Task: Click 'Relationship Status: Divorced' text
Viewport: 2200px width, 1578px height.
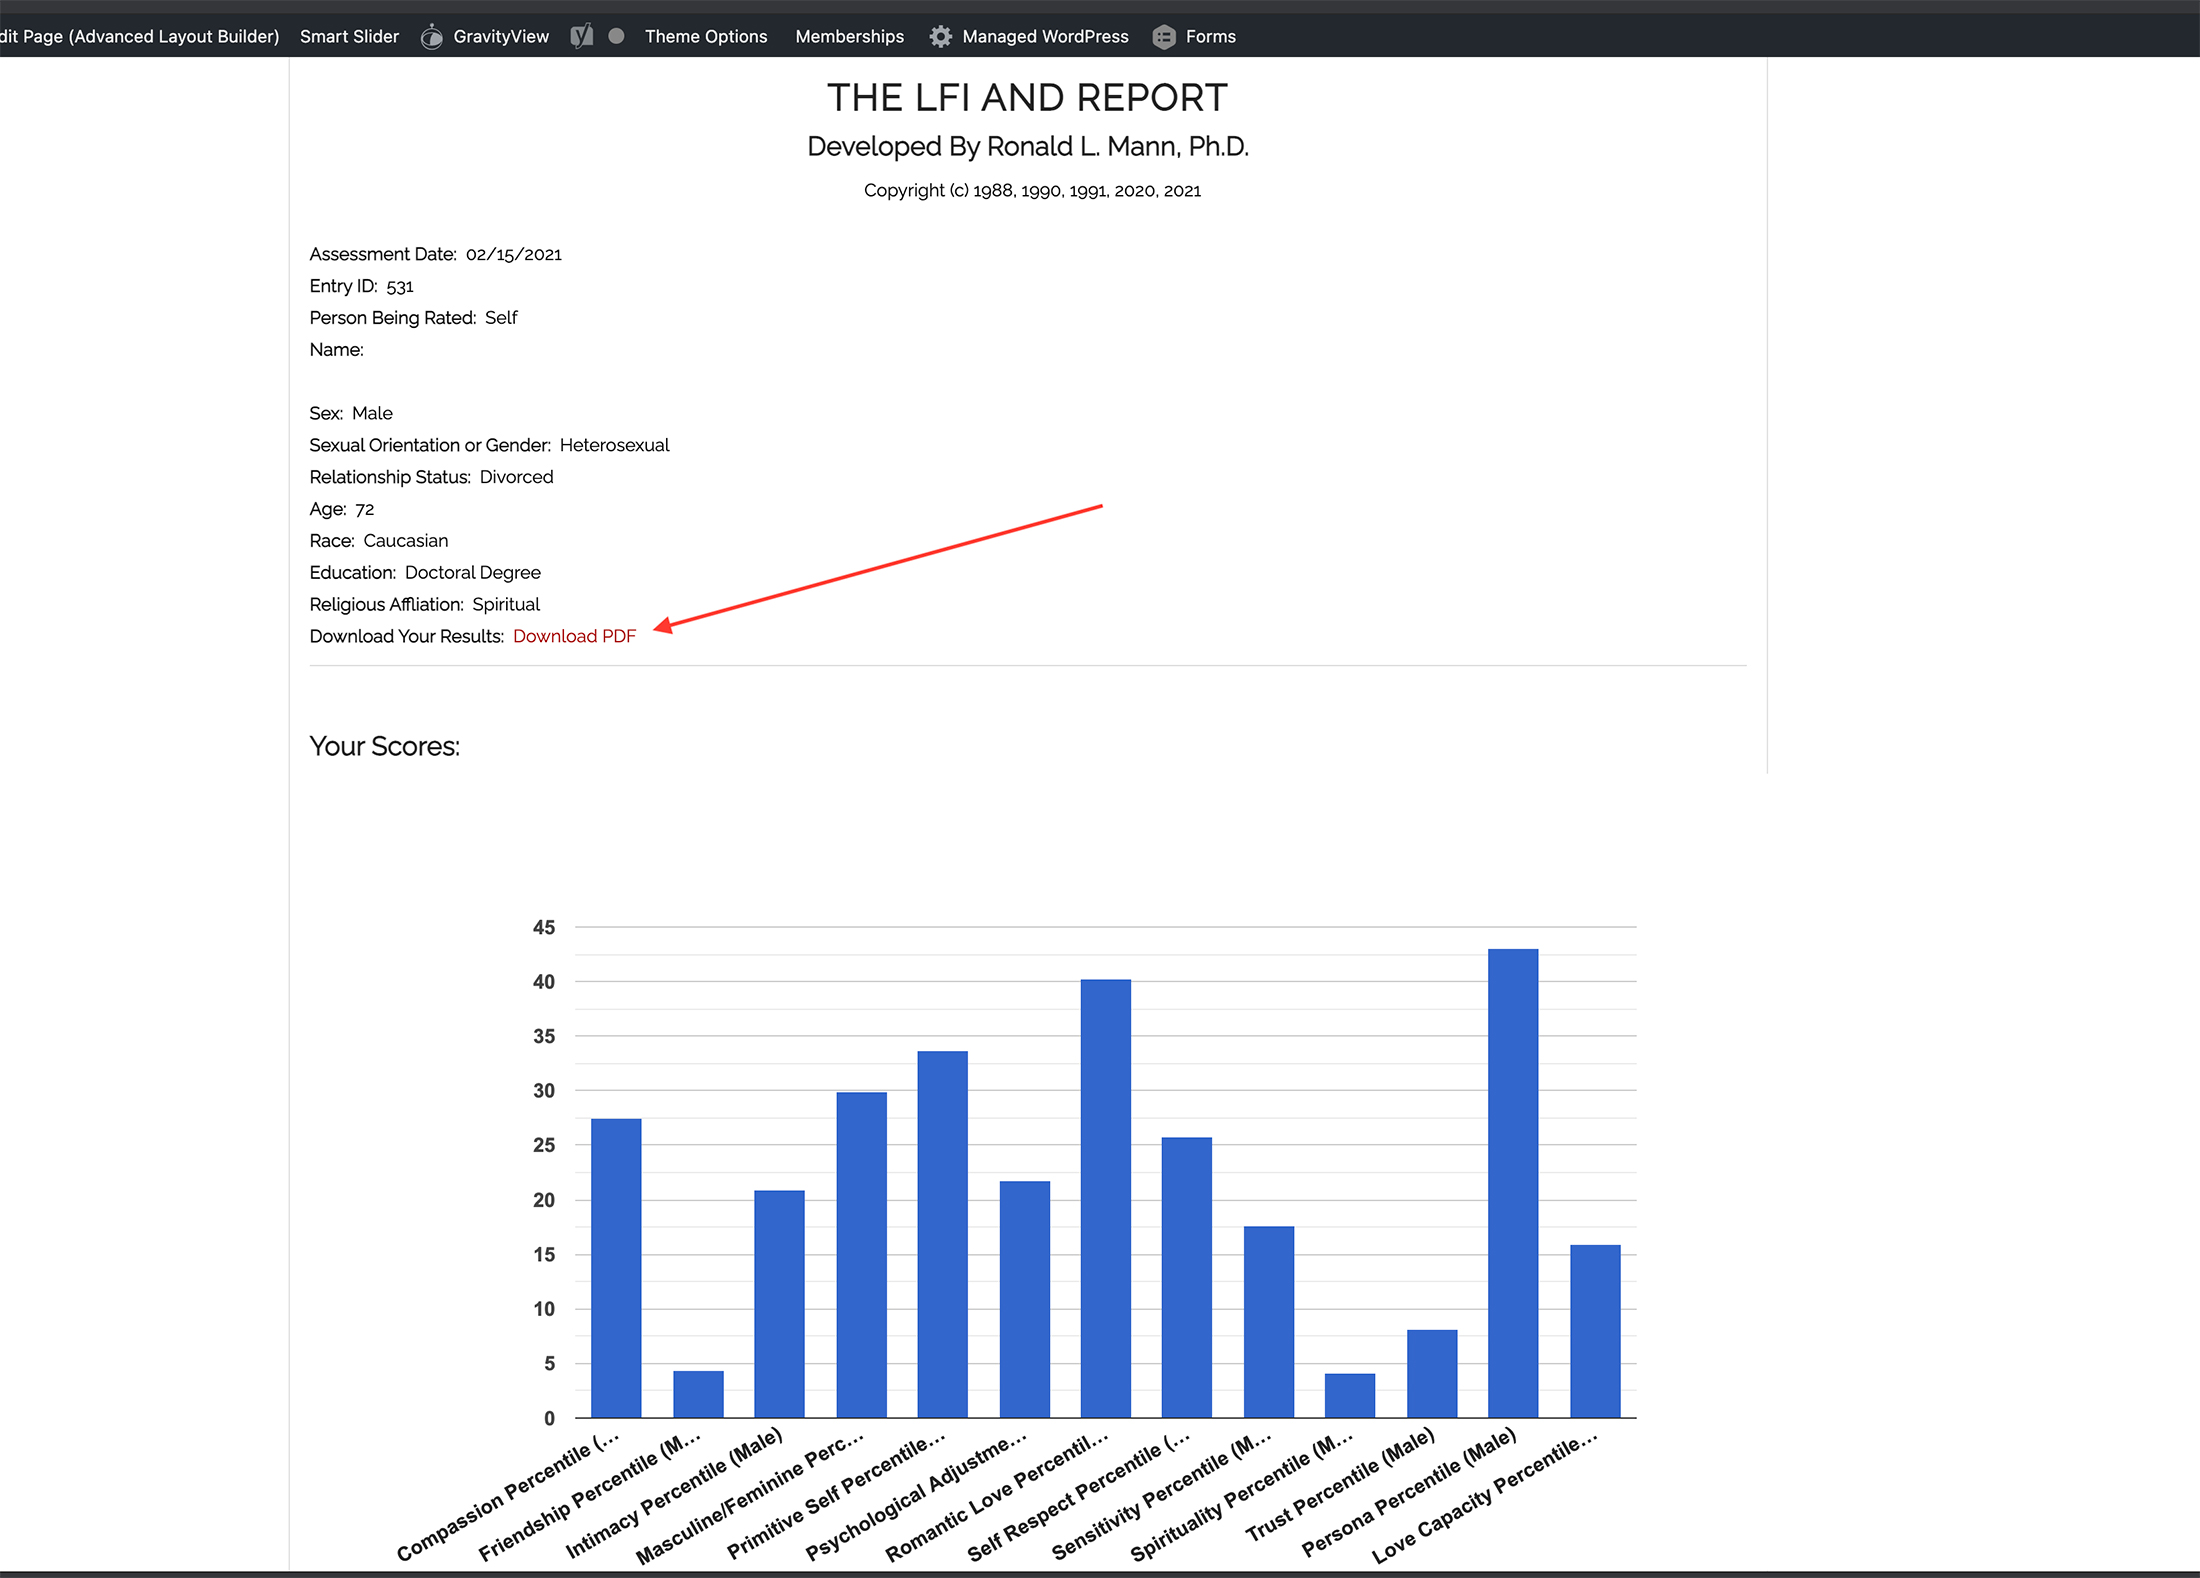Action: (431, 477)
